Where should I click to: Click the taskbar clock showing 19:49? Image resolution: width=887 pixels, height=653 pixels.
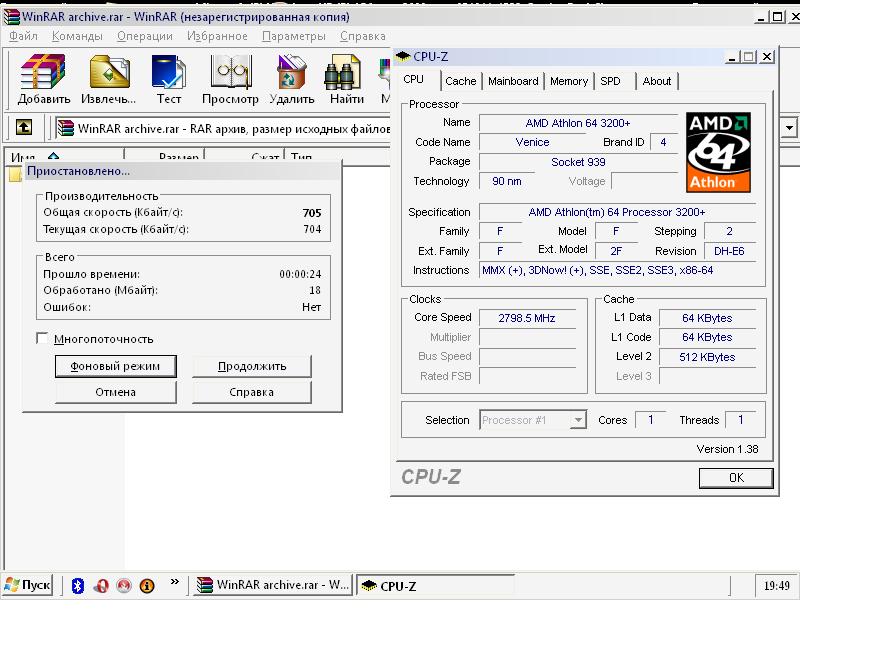[777, 586]
